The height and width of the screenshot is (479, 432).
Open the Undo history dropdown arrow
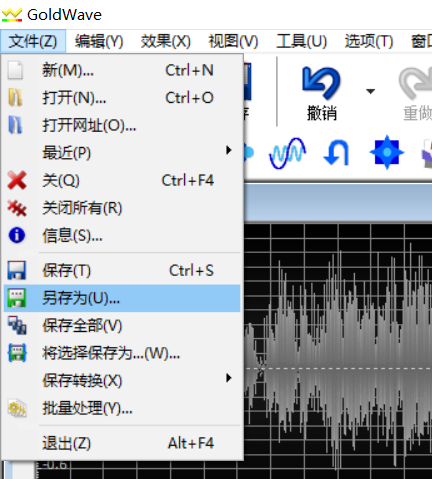[x=370, y=91]
